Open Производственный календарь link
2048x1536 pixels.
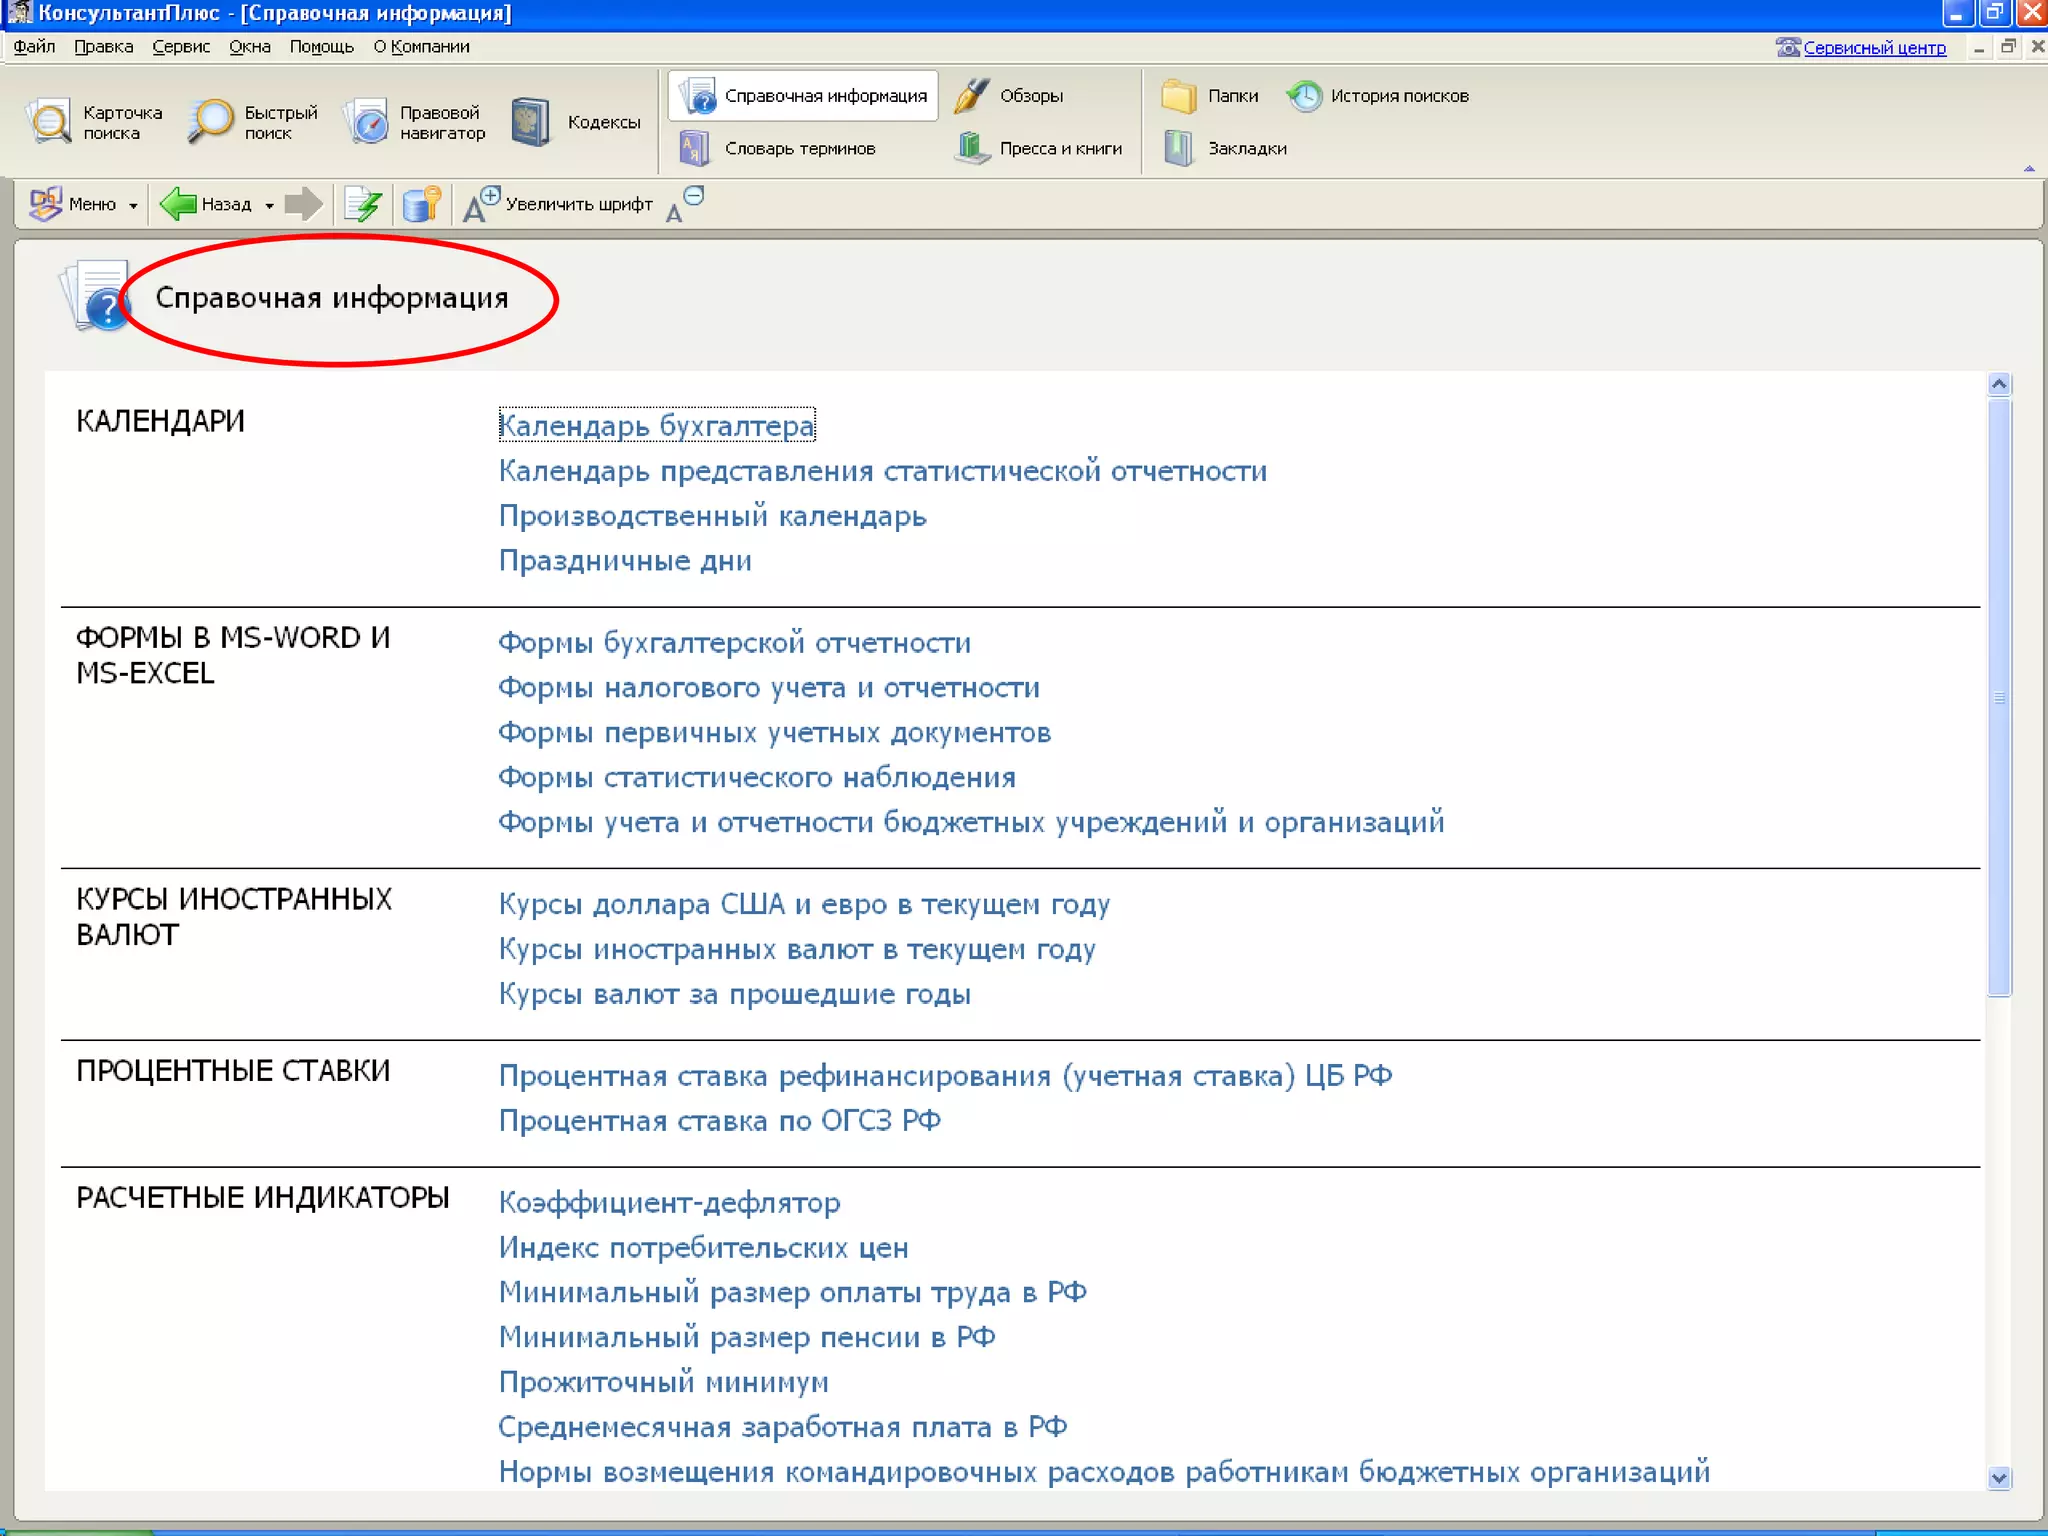click(712, 516)
